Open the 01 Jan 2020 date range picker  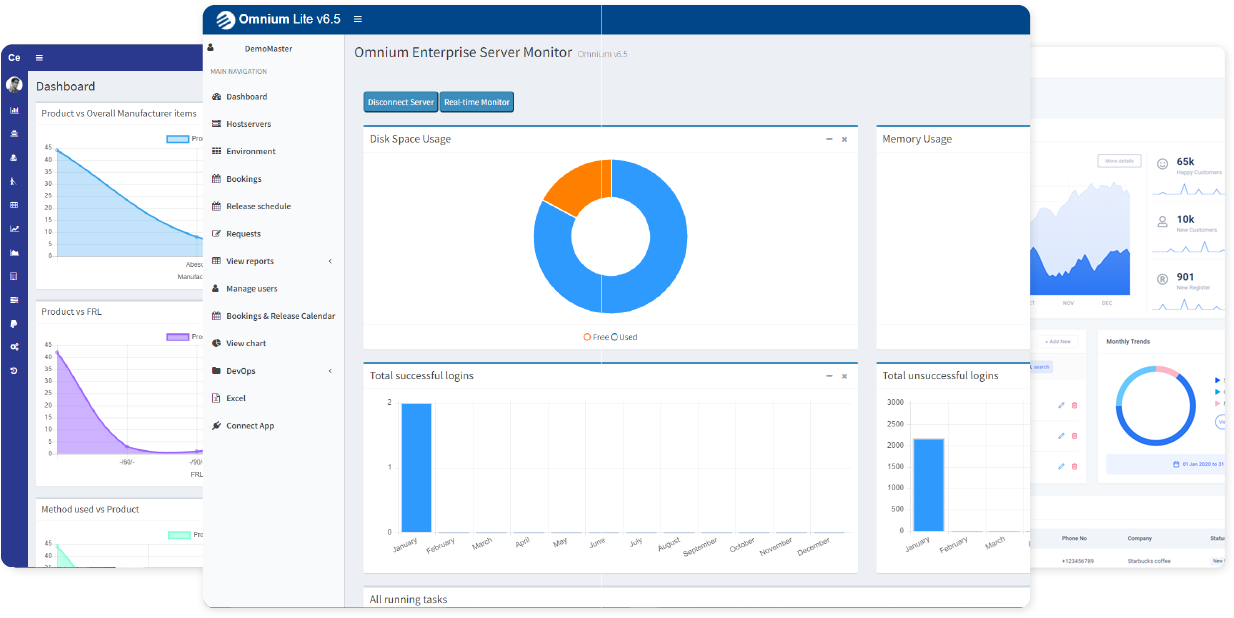pos(1166,464)
